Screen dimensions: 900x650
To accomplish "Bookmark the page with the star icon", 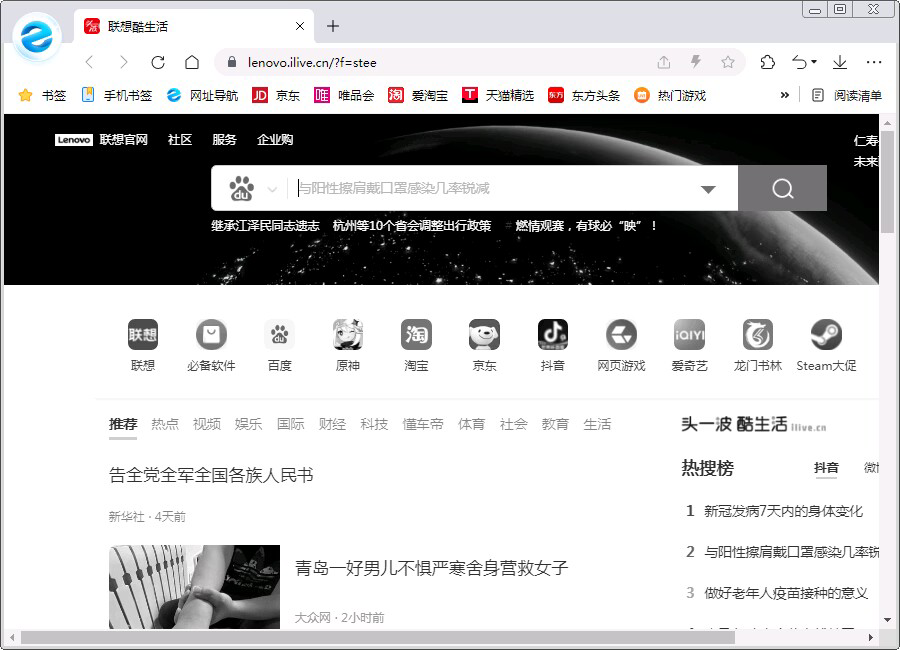I will pyautogui.click(x=728, y=62).
